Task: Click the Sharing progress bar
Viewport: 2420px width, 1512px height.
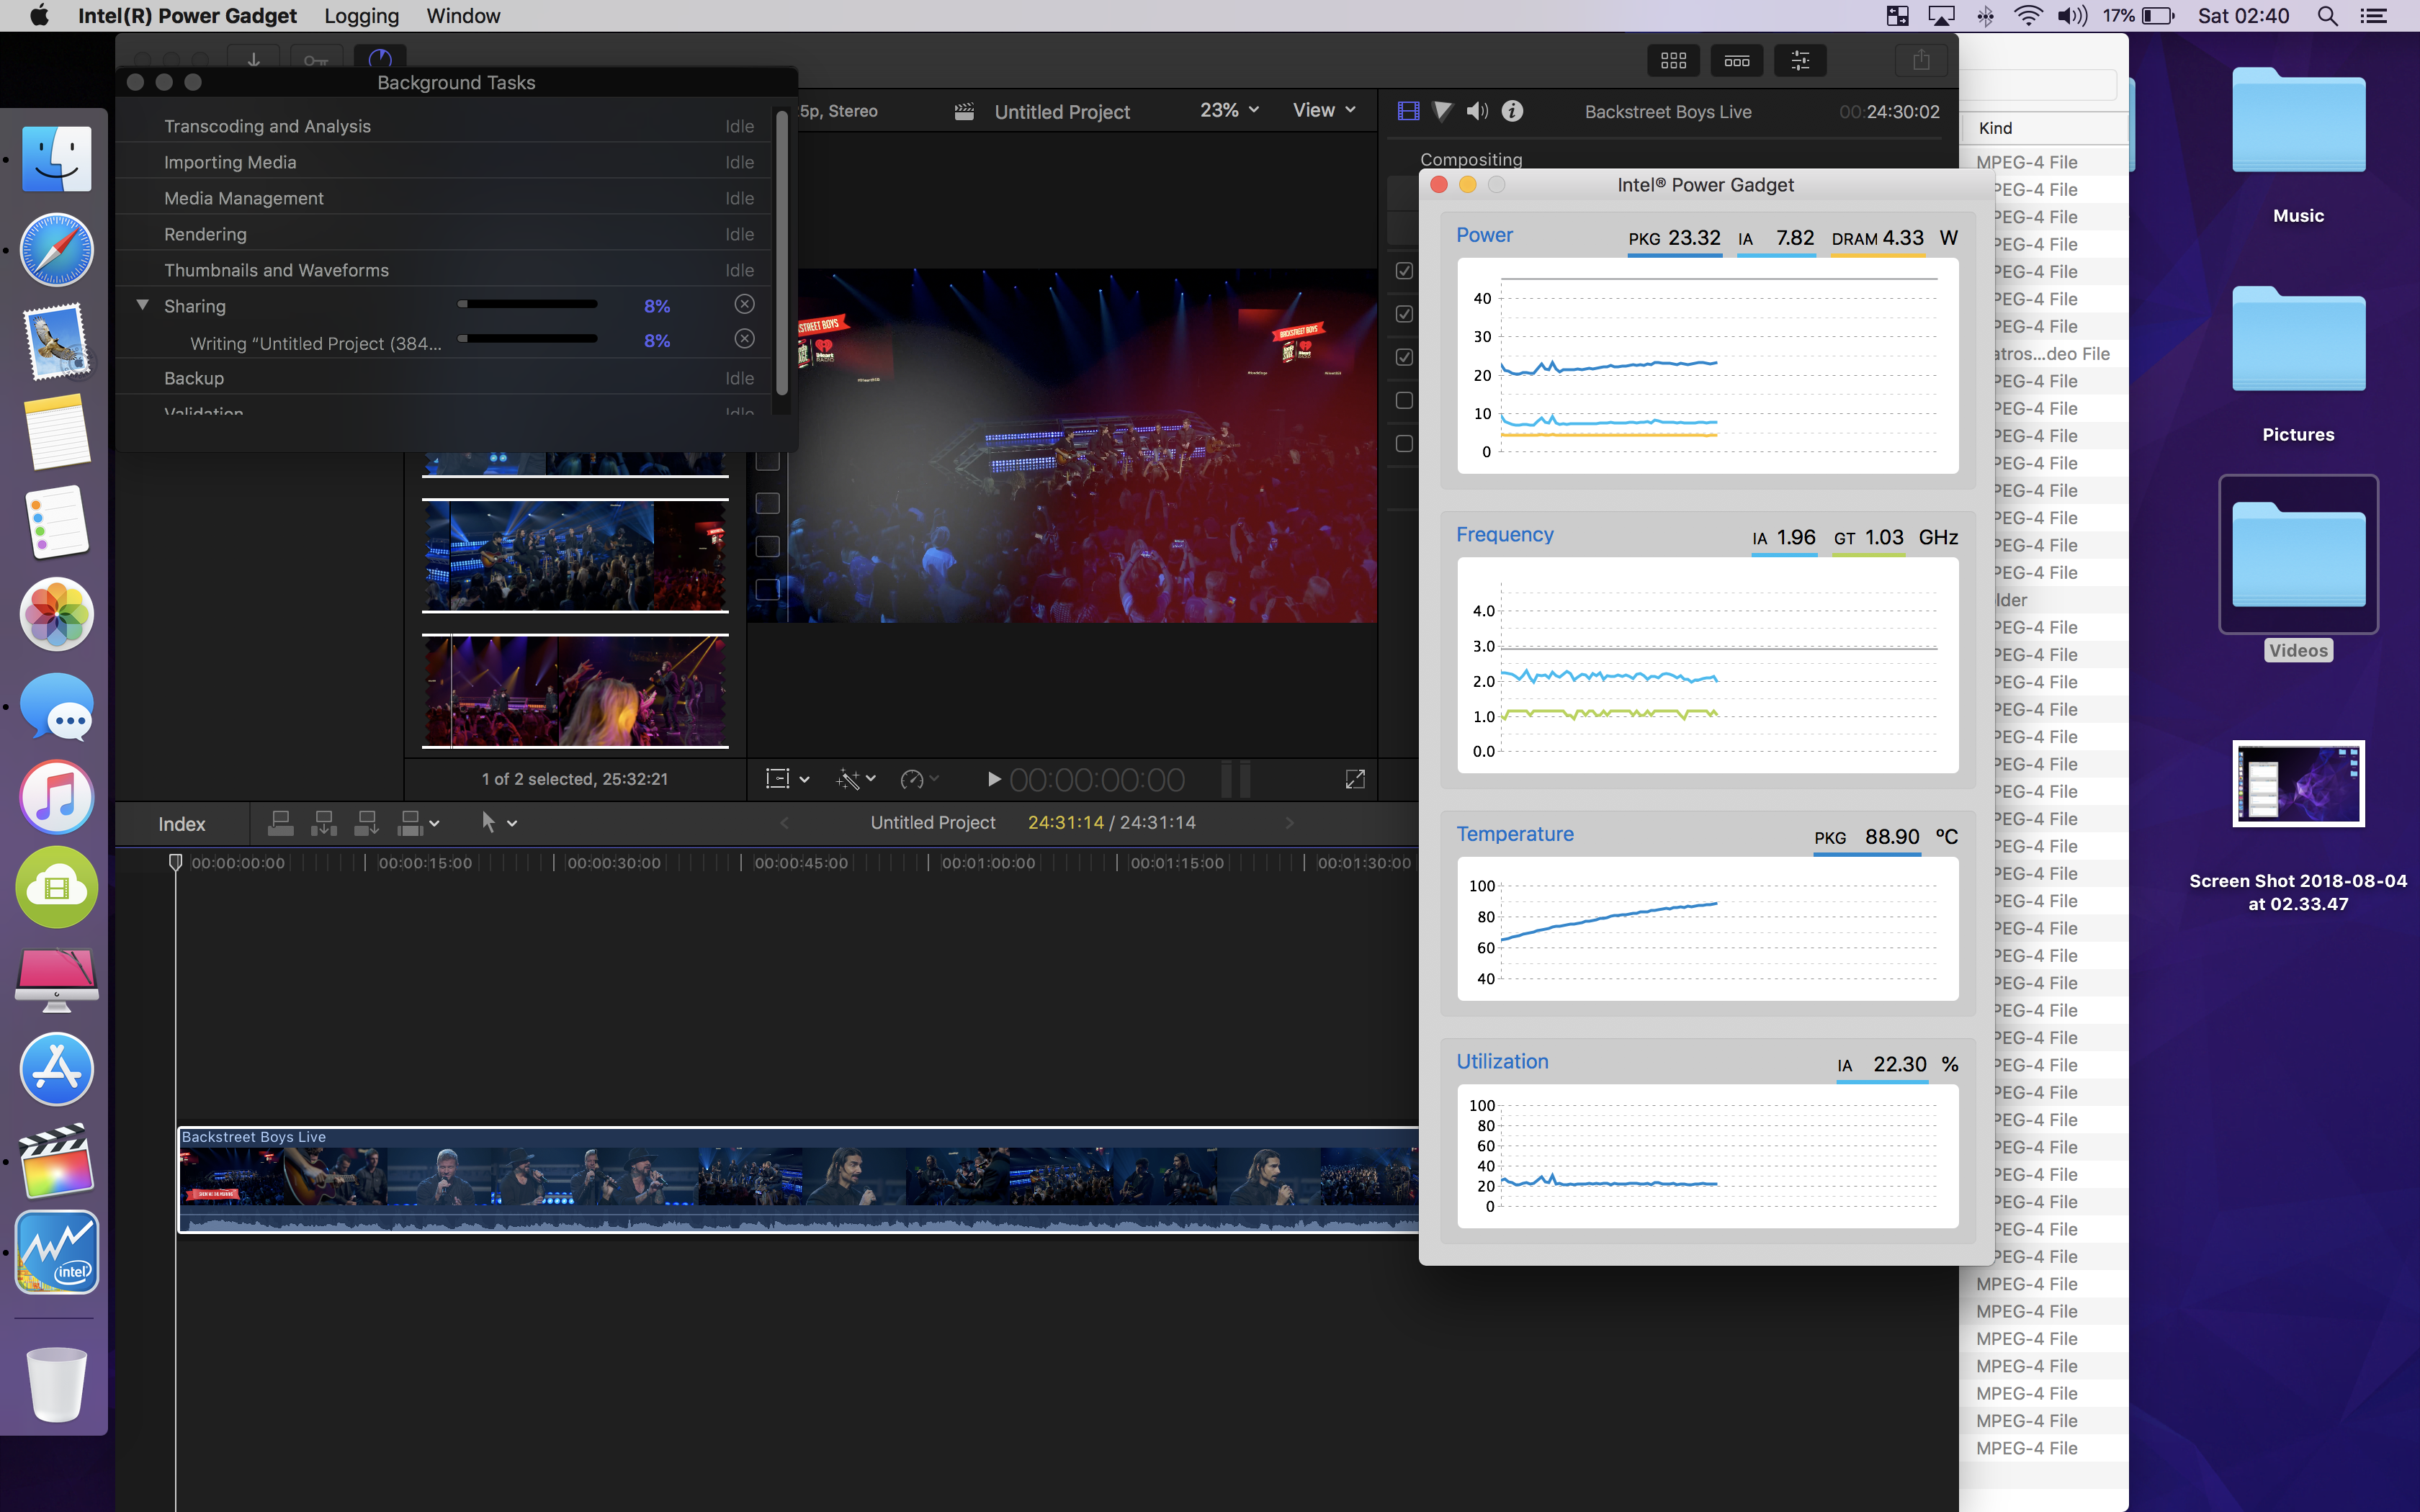Action: tap(527, 304)
